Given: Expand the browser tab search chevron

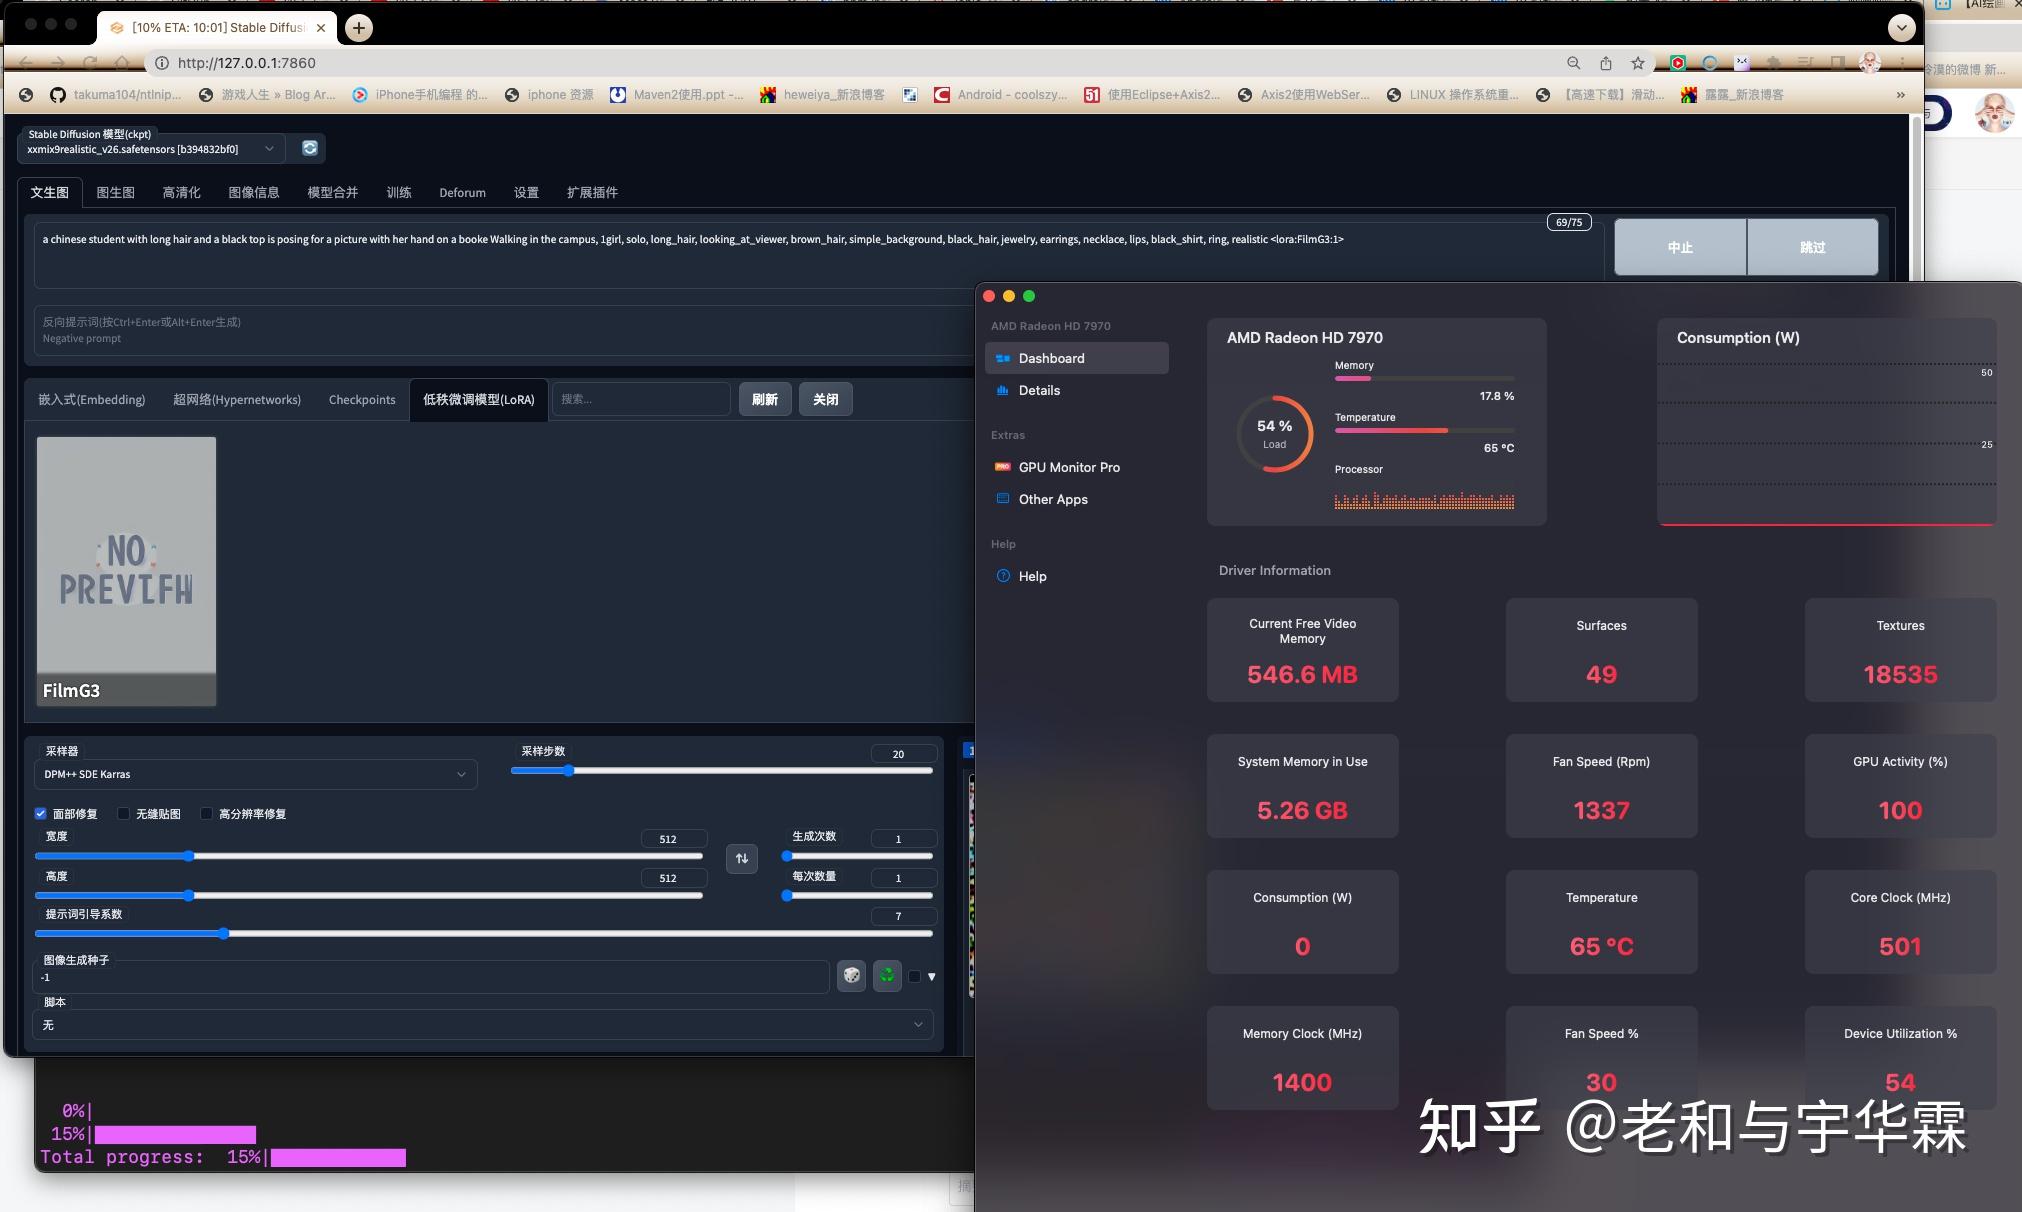Looking at the screenshot, I should (x=1901, y=28).
